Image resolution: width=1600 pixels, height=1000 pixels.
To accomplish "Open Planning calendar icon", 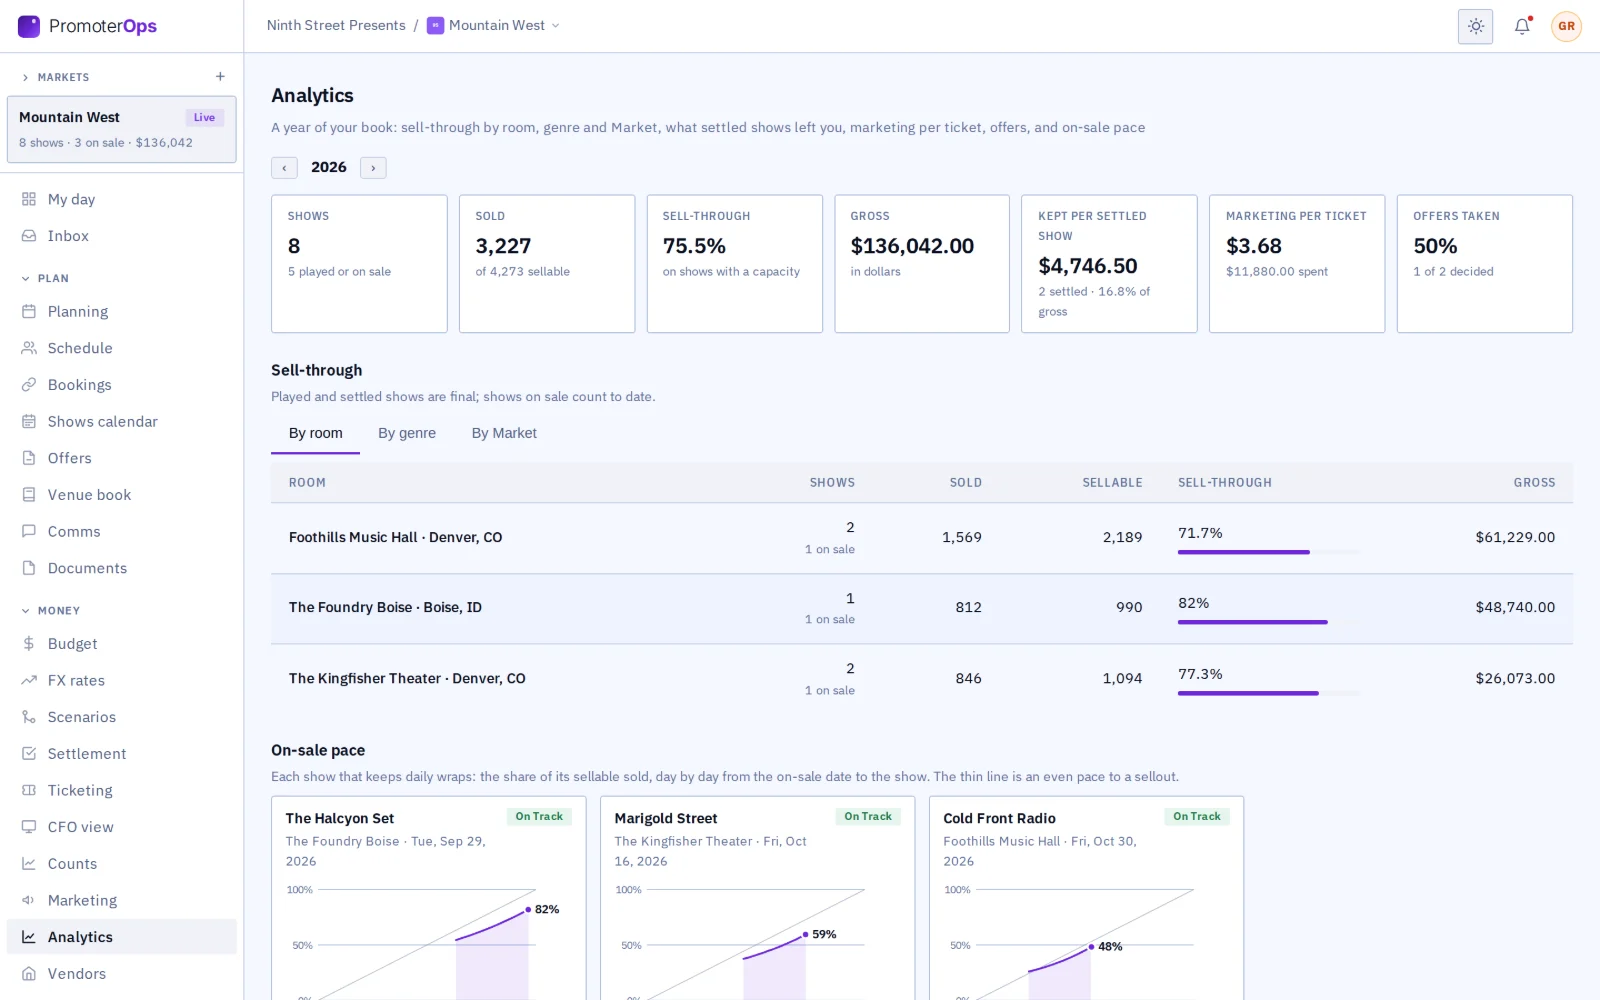I will 29,312.
